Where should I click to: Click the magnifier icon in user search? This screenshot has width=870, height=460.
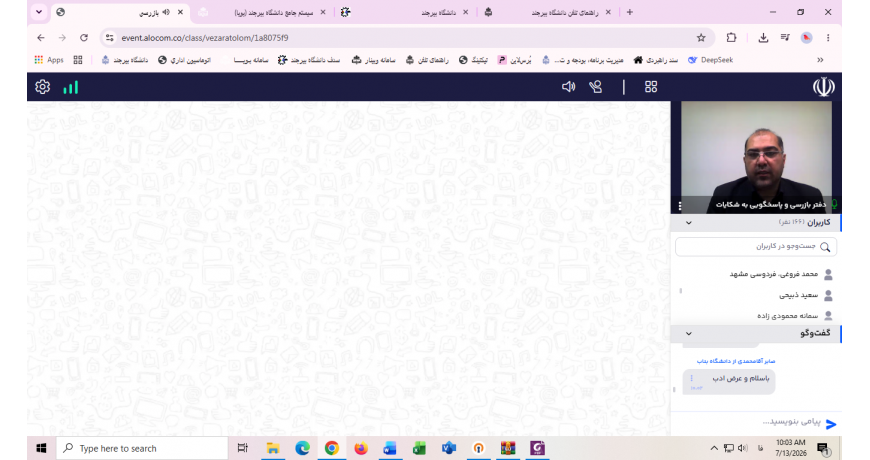click(x=825, y=247)
